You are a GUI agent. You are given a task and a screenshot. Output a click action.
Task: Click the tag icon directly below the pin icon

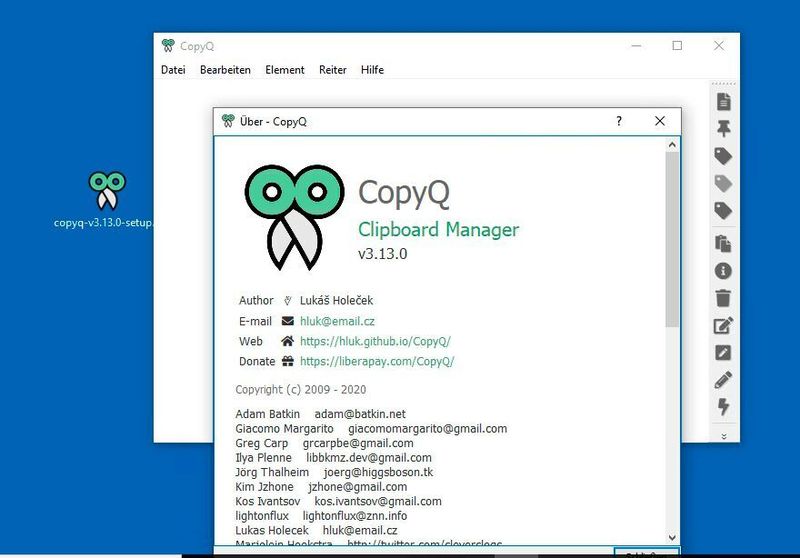click(723, 156)
